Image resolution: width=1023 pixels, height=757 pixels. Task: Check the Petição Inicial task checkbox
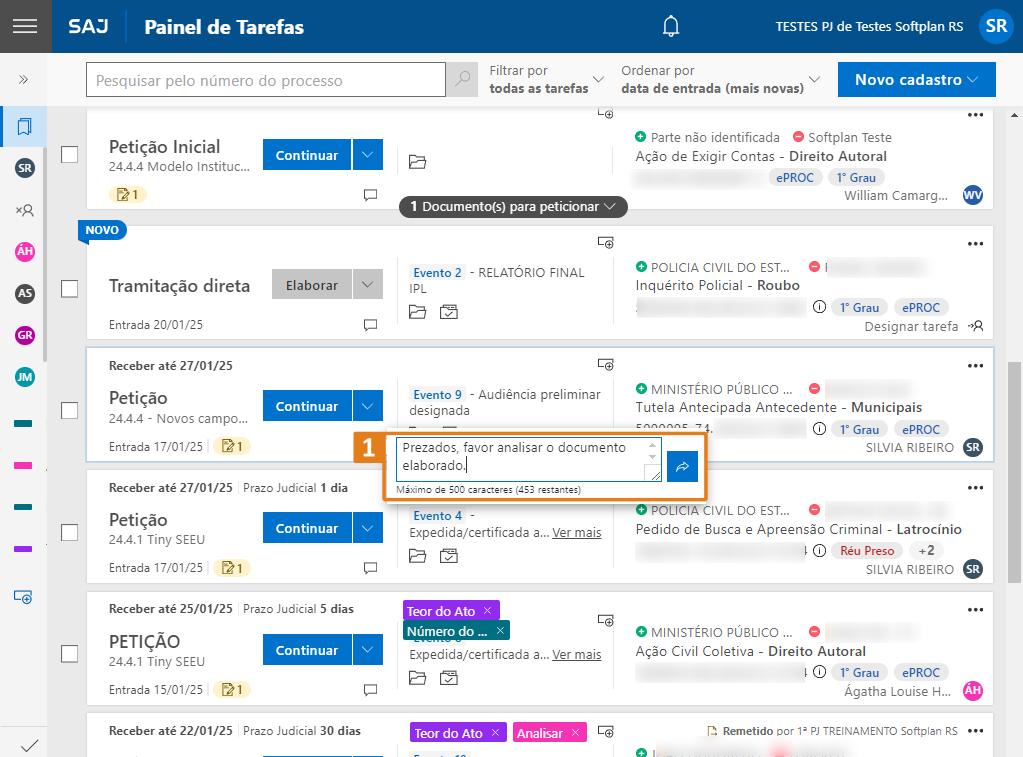(70, 155)
